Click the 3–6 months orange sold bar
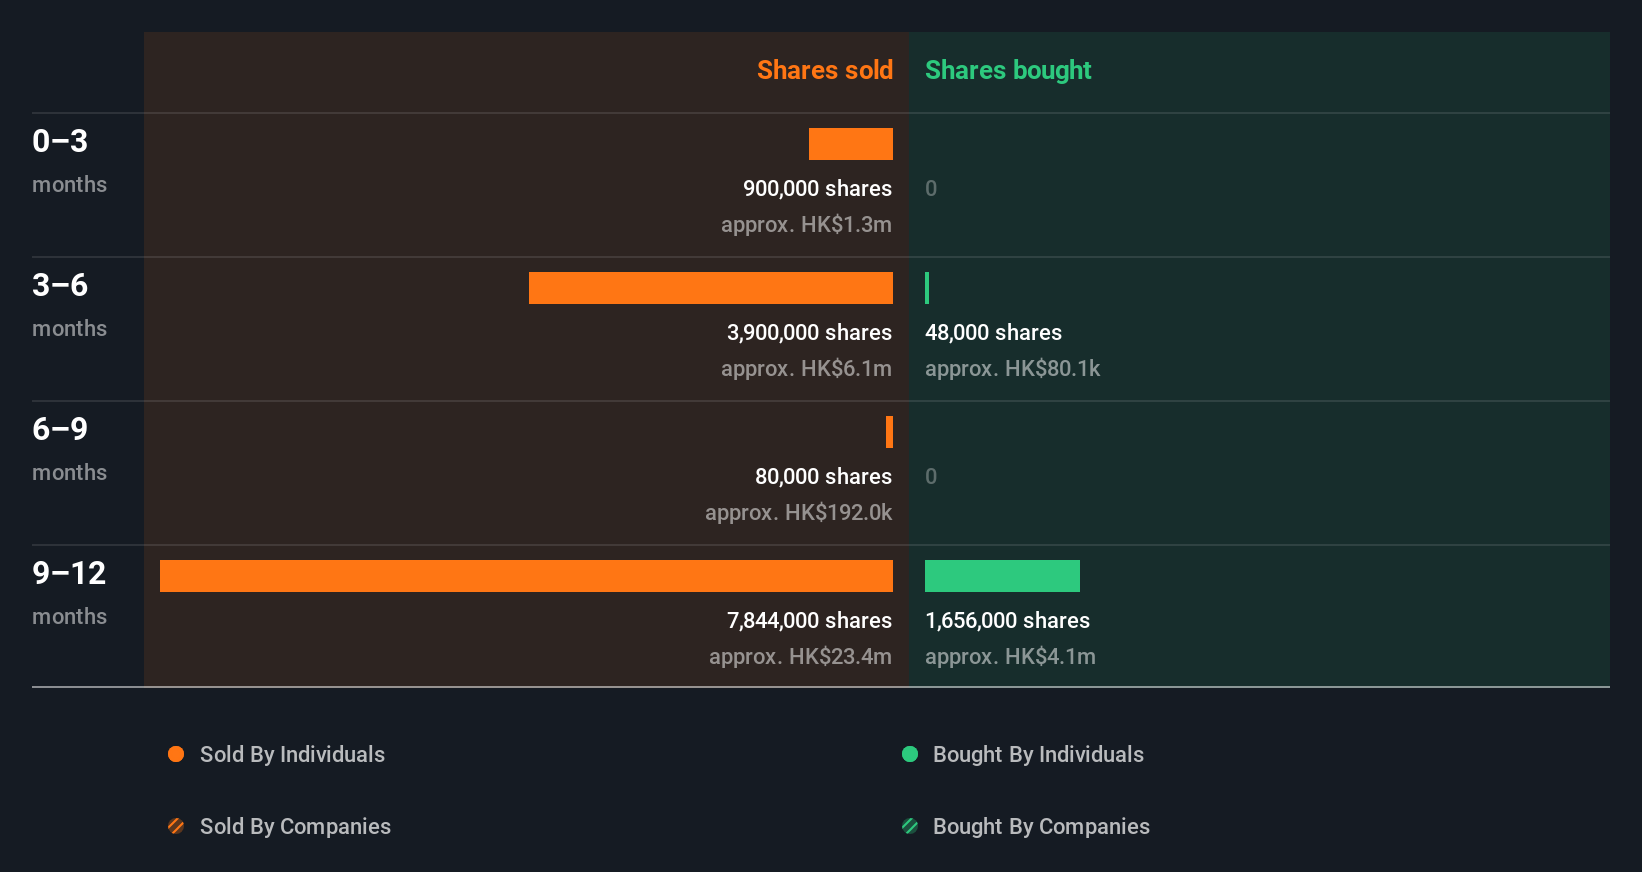The height and width of the screenshot is (872, 1642). click(711, 288)
